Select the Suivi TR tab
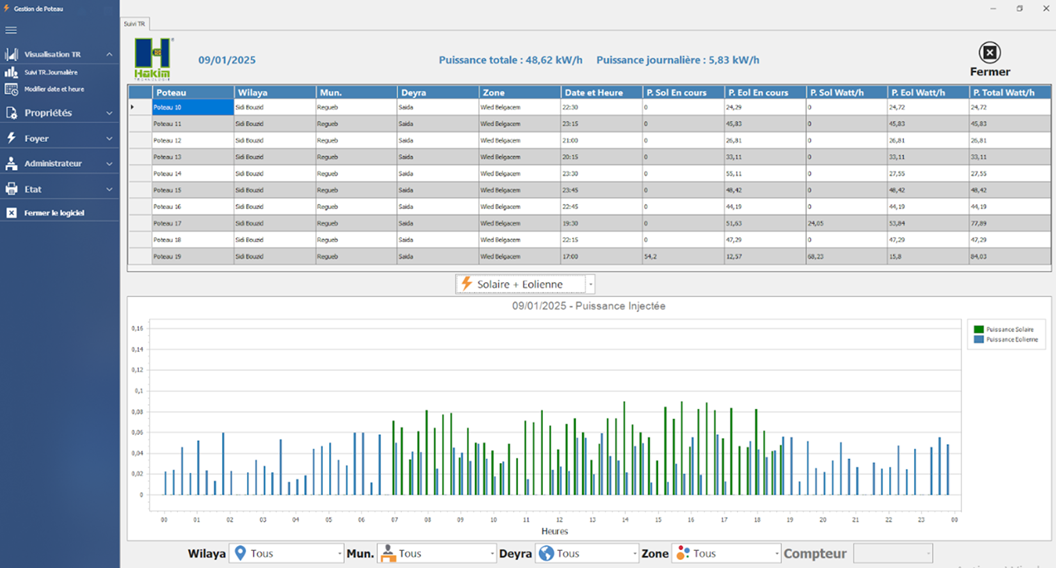Image resolution: width=1056 pixels, height=568 pixels. [134, 22]
